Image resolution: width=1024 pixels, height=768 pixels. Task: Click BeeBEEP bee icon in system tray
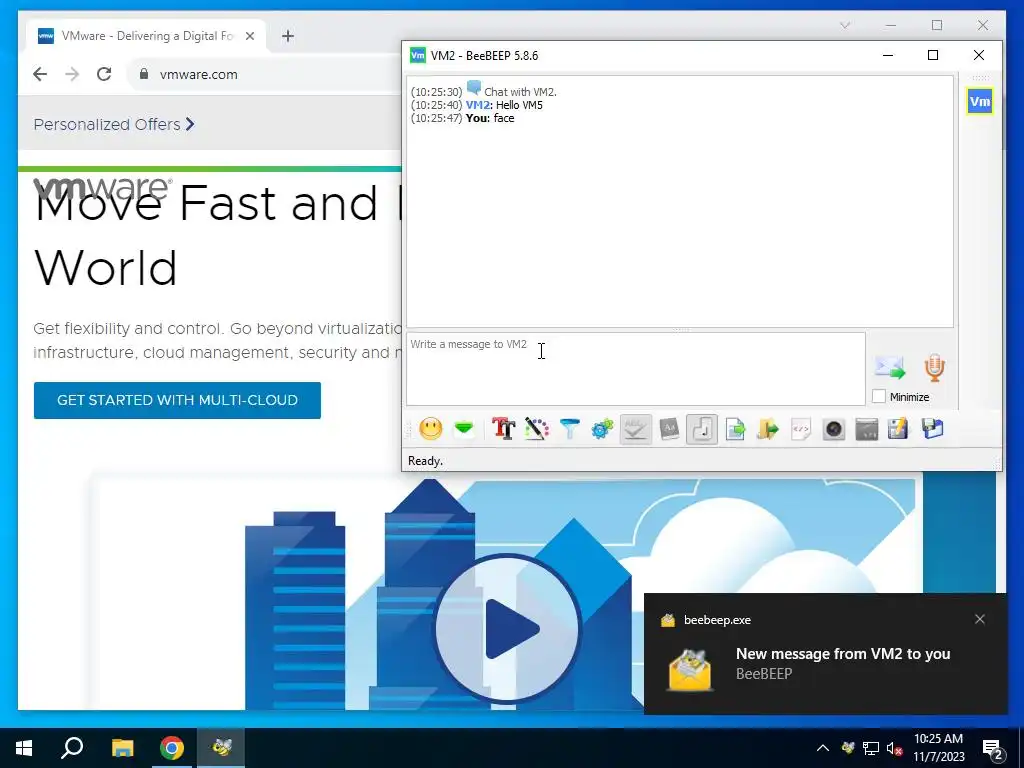pyautogui.click(x=848, y=748)
